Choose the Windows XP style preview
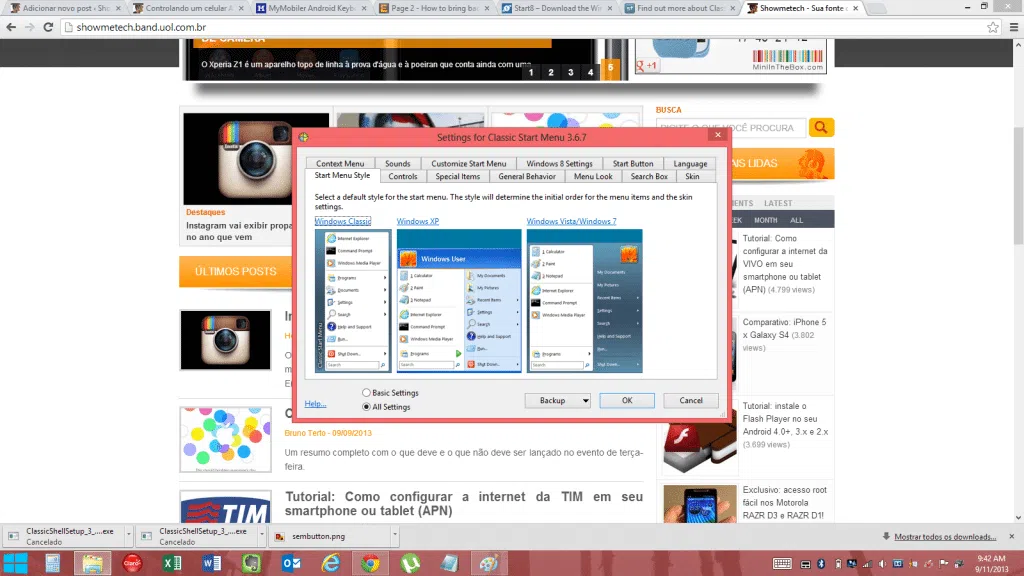The width and height of the screenshot is (1024, 576). 459,301
